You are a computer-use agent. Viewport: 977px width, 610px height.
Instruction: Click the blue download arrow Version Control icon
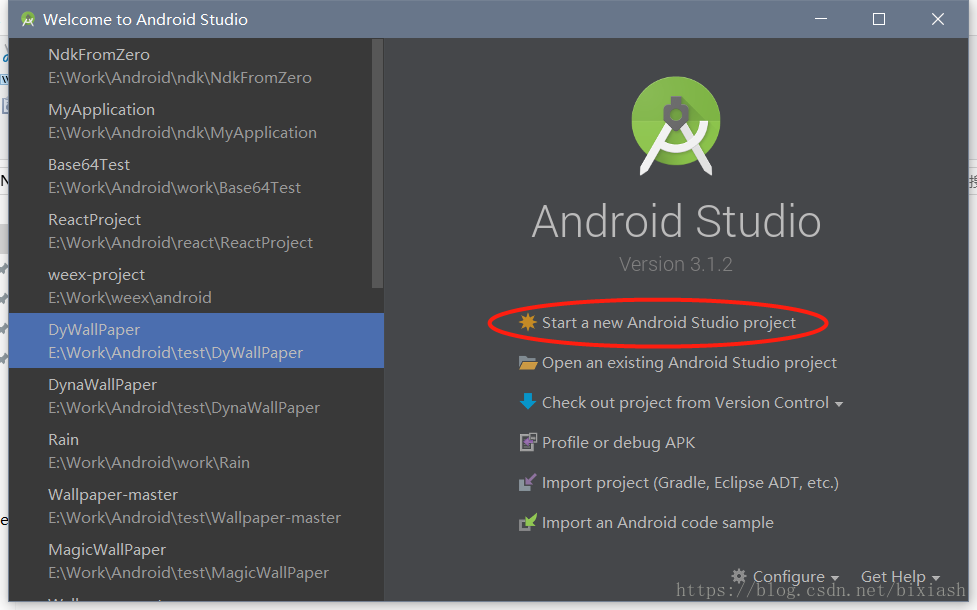(x=528, y=402)
